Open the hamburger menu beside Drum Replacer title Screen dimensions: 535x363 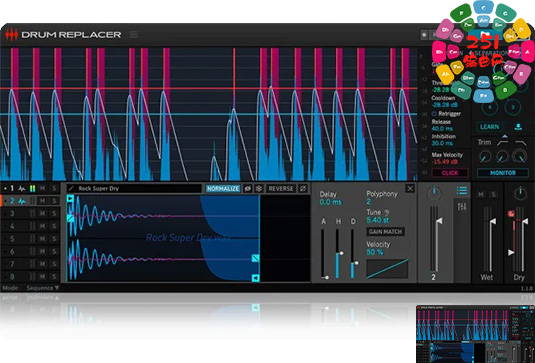click(x=134, y=35)
